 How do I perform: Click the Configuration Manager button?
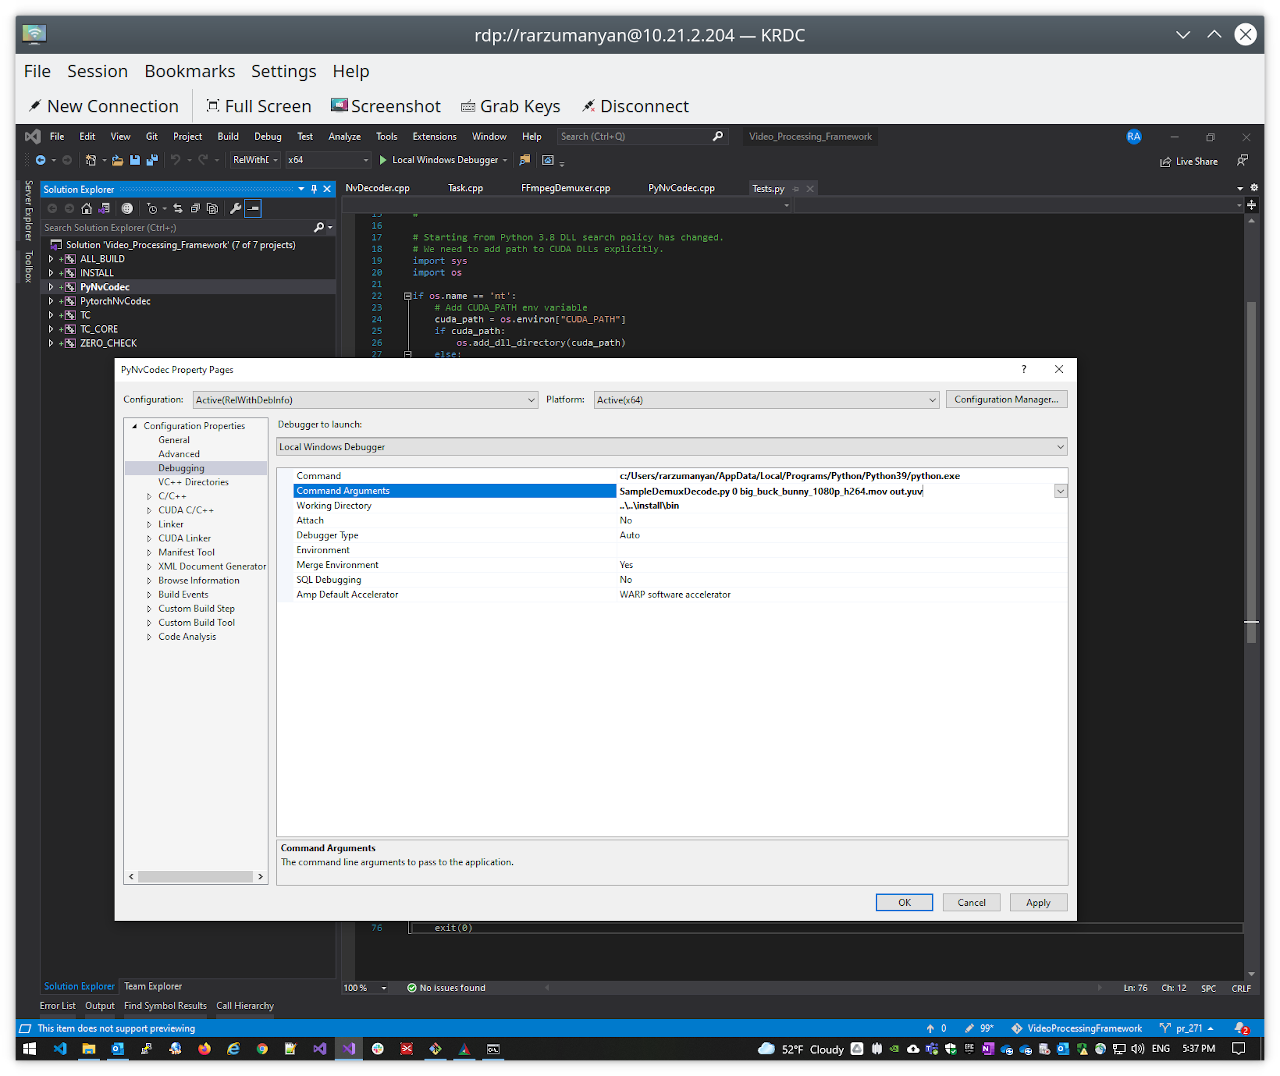tap(1006, 399)
